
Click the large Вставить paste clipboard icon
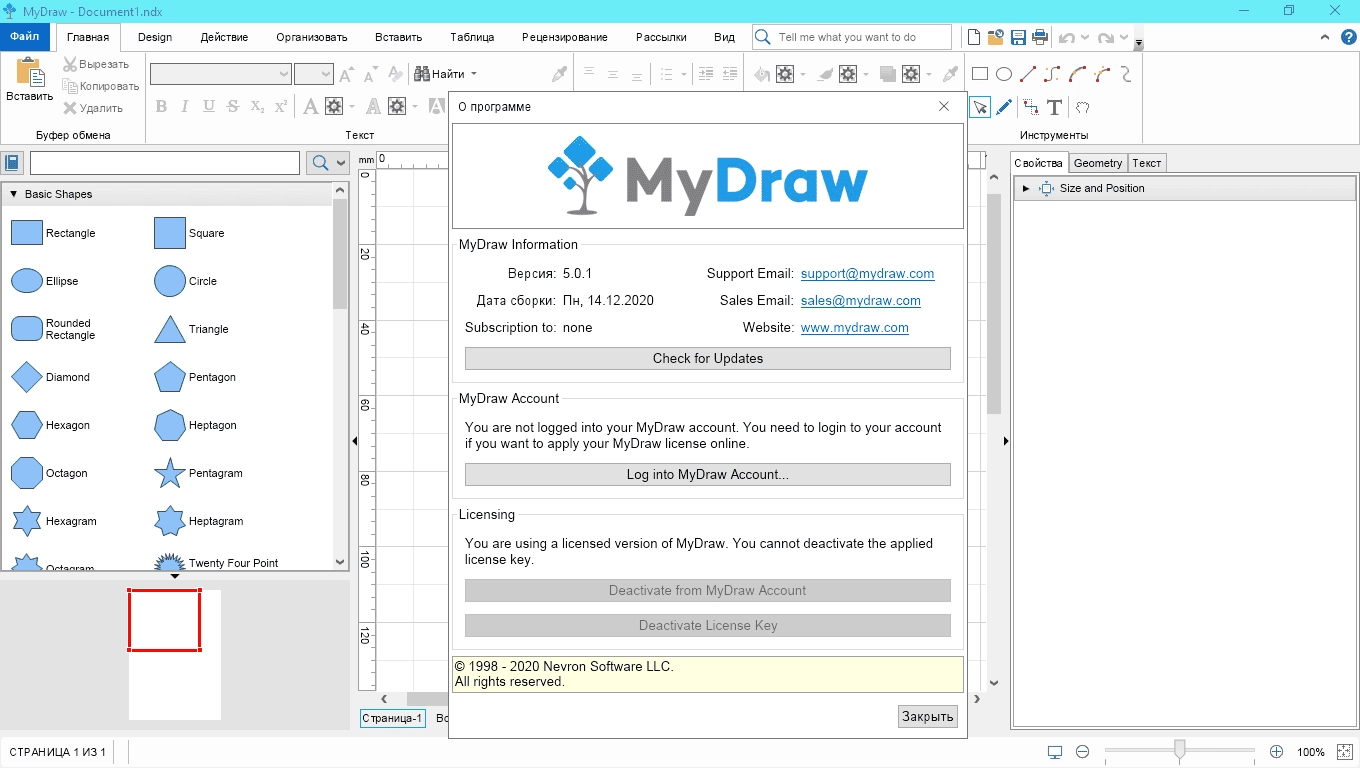(29, 73)
